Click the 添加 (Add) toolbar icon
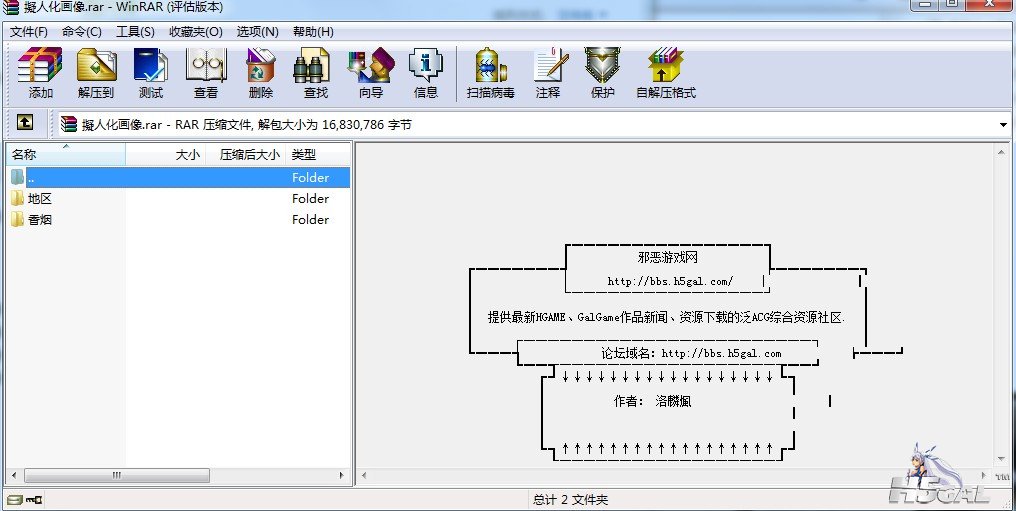The image size is (1016, 511). [x=41, y=73]
